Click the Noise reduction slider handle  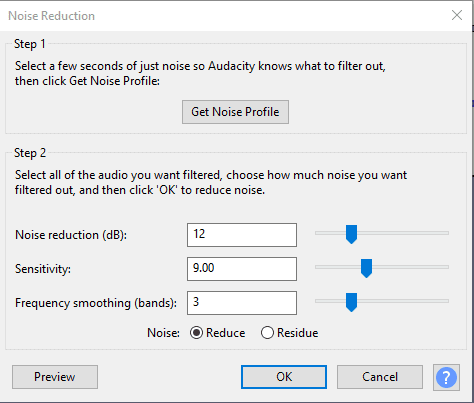(351, 234)
